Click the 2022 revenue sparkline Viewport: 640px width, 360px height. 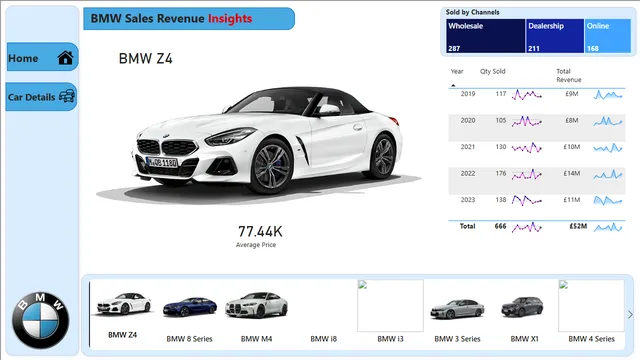pyautogui.click(x=608, y=175)
